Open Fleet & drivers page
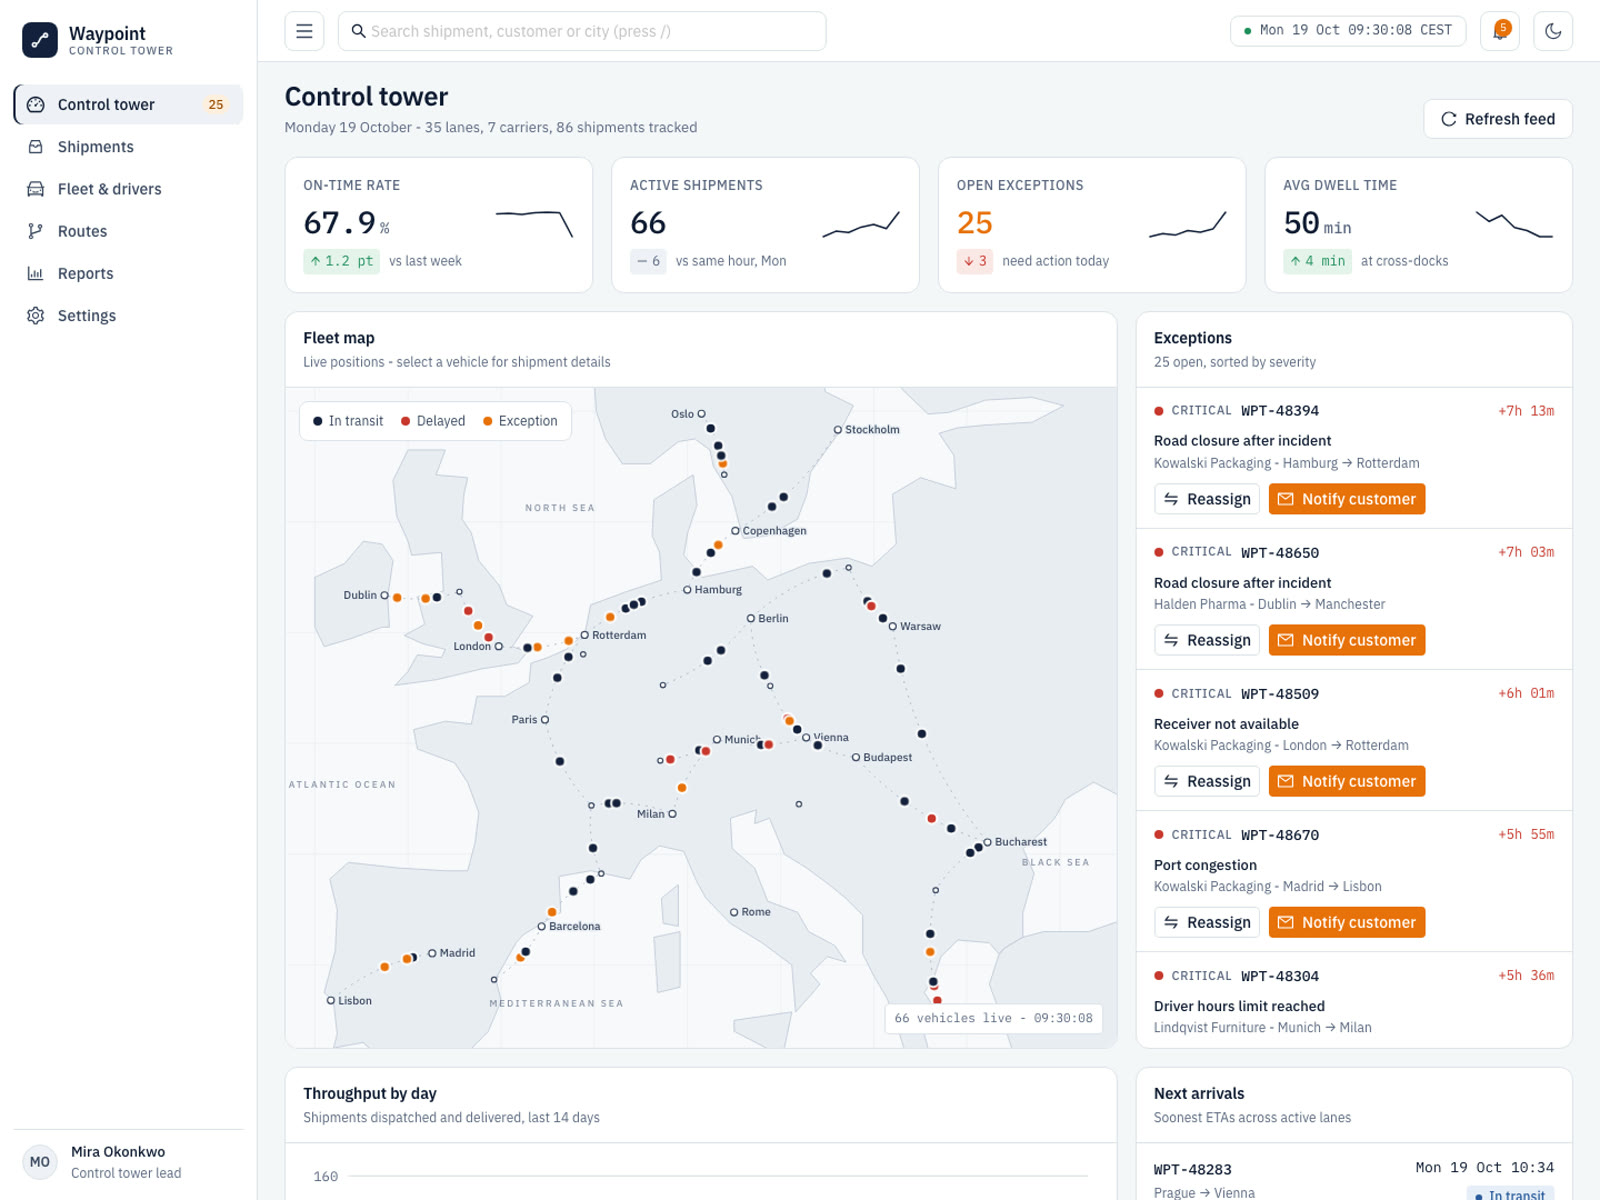The image size is (1600, 1200). [x=128, y=189]
